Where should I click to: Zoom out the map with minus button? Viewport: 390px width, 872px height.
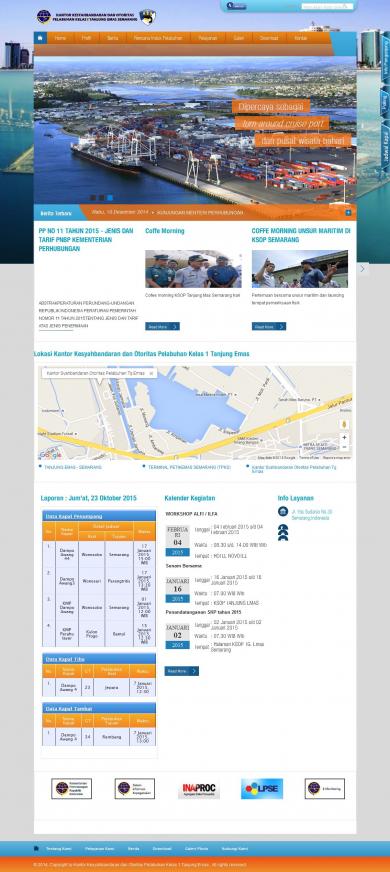[x=344, y=447]
